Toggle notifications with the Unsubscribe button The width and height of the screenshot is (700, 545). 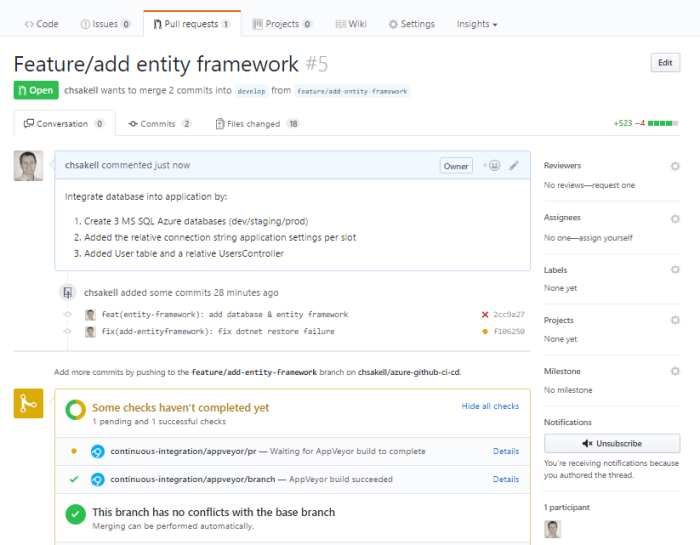pos(612,443)
